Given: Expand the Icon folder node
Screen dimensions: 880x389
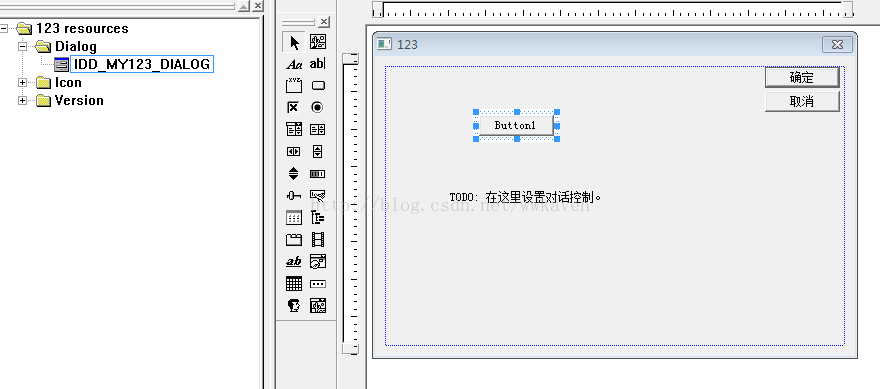Looking at the screenshot, I should [x=22, y=83].
